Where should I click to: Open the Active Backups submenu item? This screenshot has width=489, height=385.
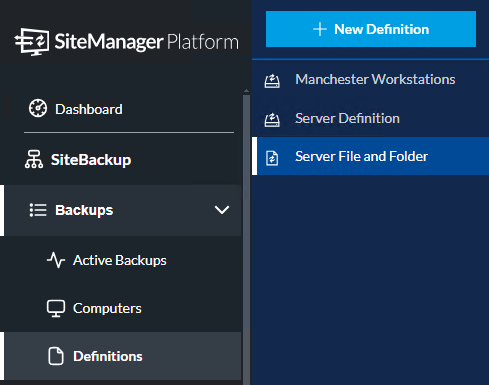click(x=121, y=260)
